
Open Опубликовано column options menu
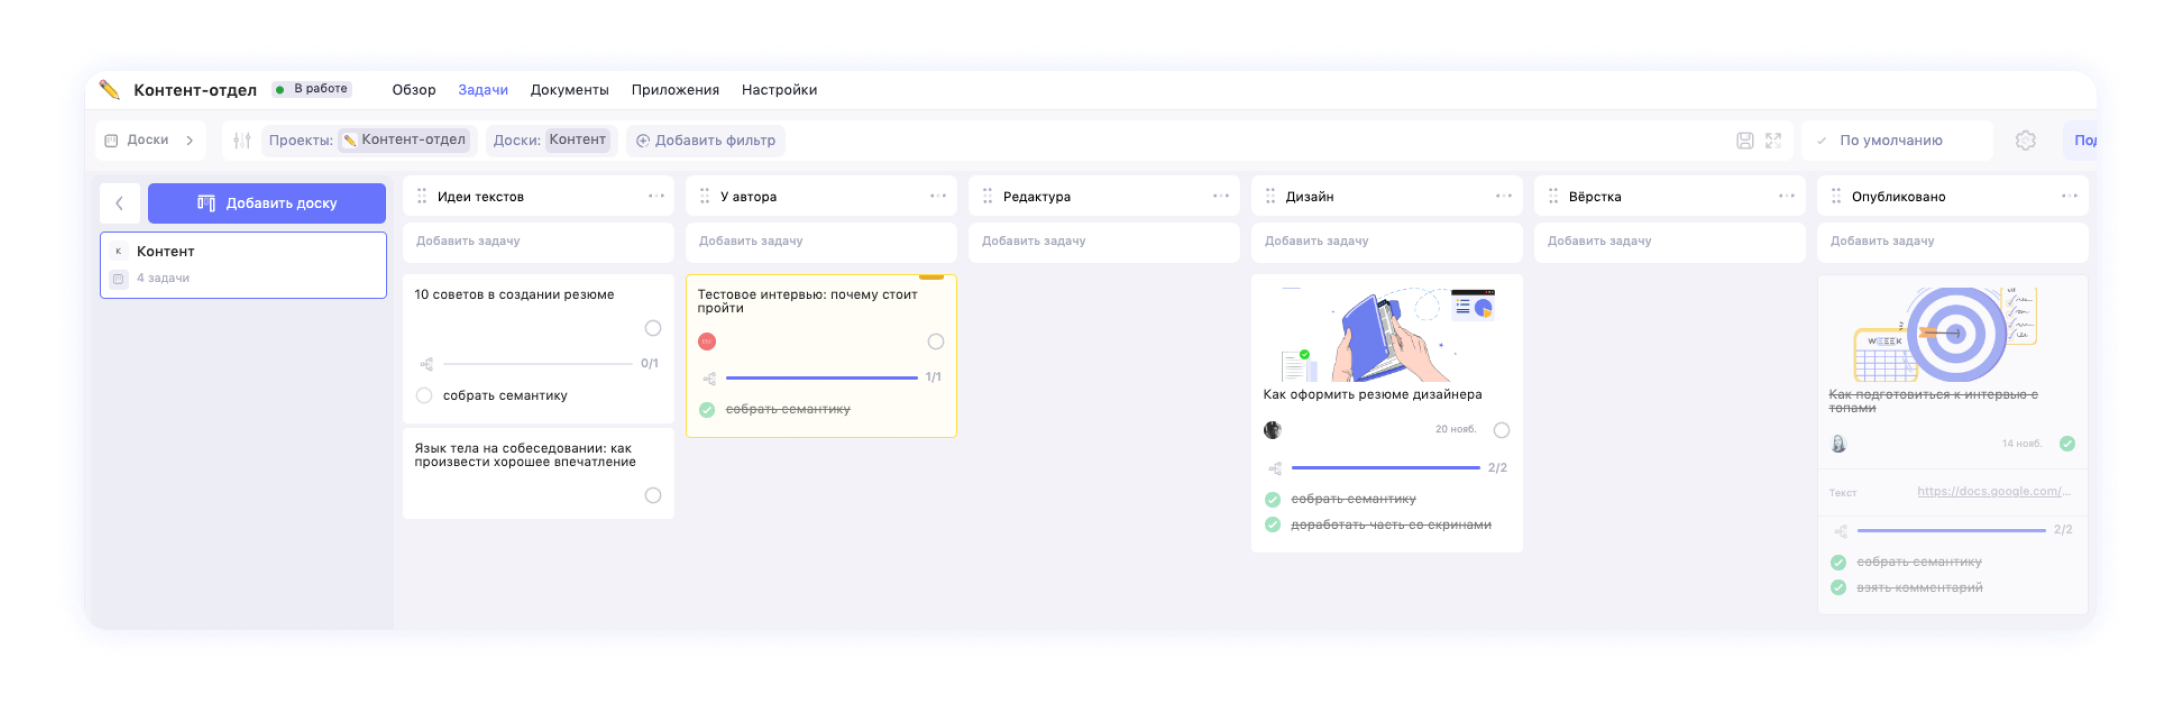[x=2069, y=196]
